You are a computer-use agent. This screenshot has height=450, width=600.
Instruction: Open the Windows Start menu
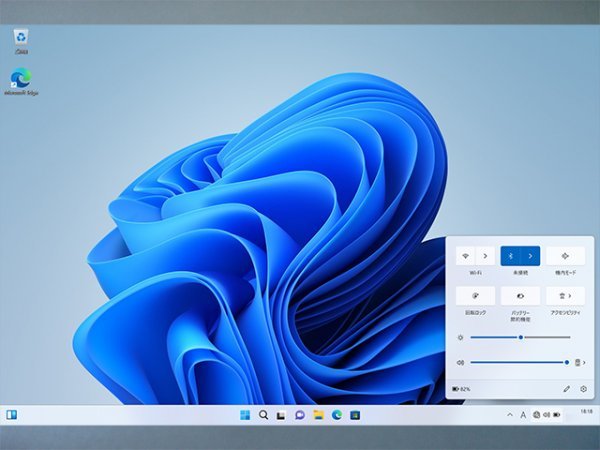click(245, 415)
